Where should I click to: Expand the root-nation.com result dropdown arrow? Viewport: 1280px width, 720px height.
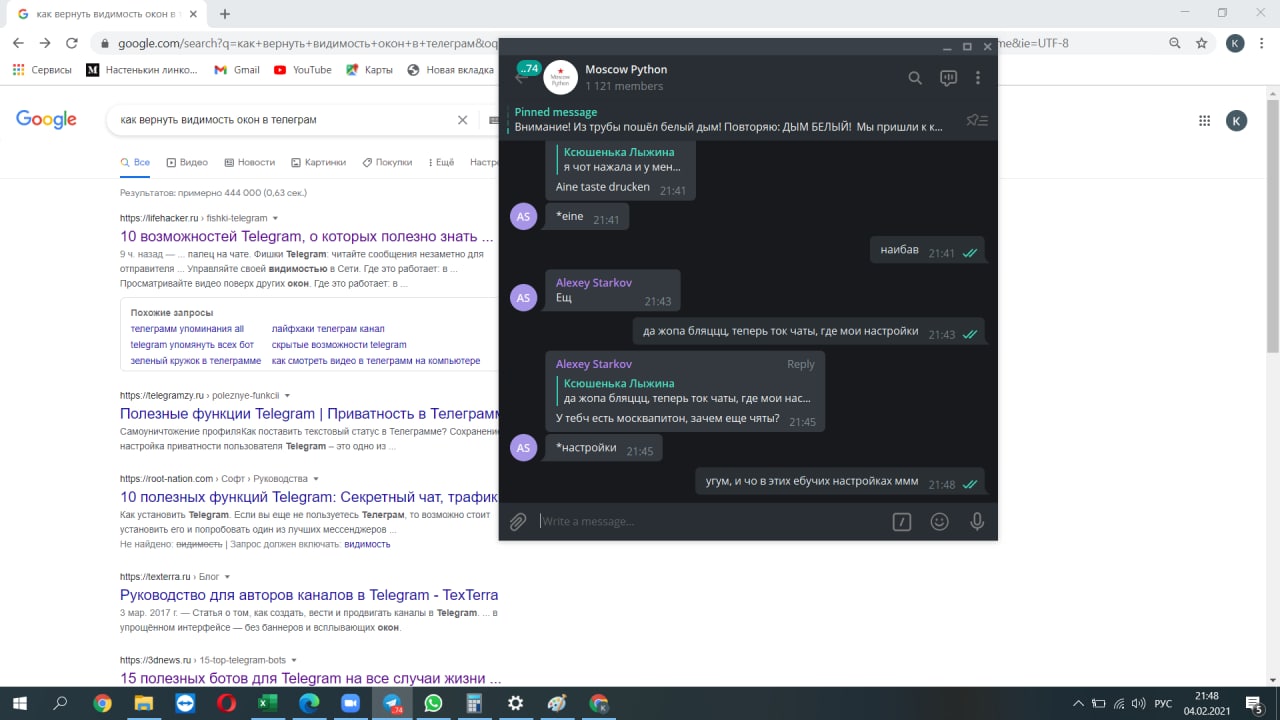(316, 479)
